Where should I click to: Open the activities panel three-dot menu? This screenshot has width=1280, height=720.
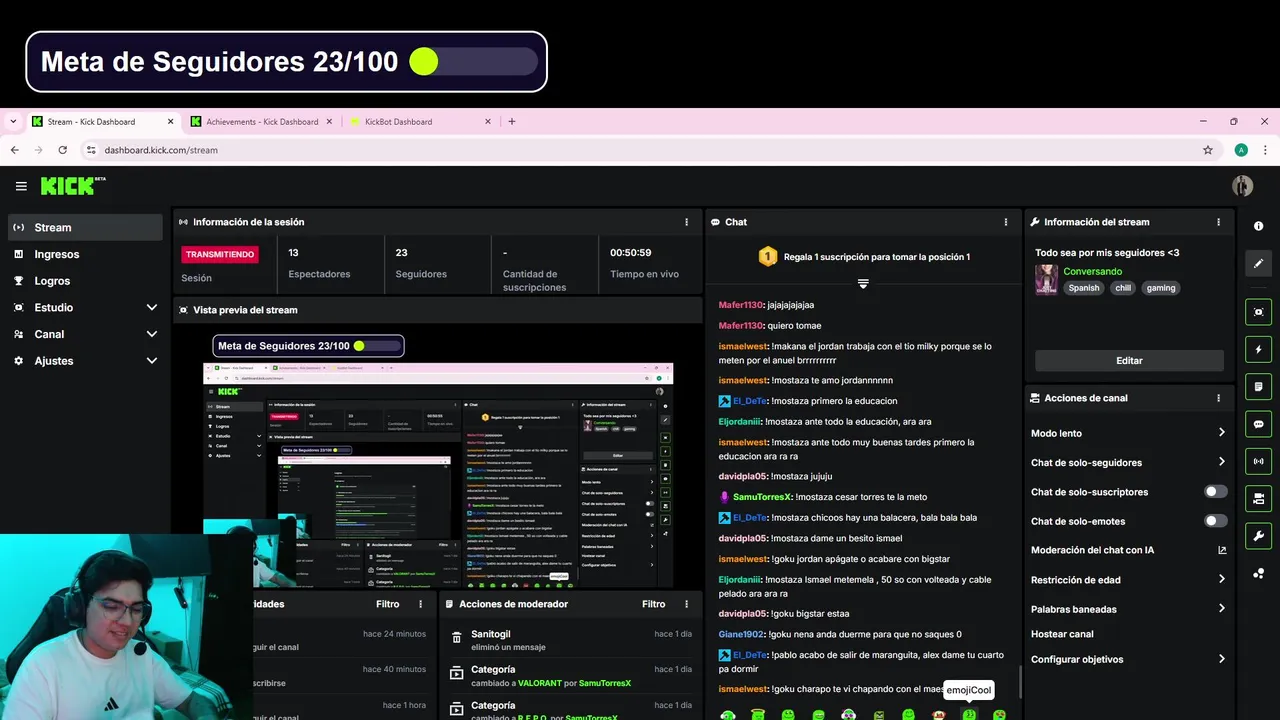[420, 604]
